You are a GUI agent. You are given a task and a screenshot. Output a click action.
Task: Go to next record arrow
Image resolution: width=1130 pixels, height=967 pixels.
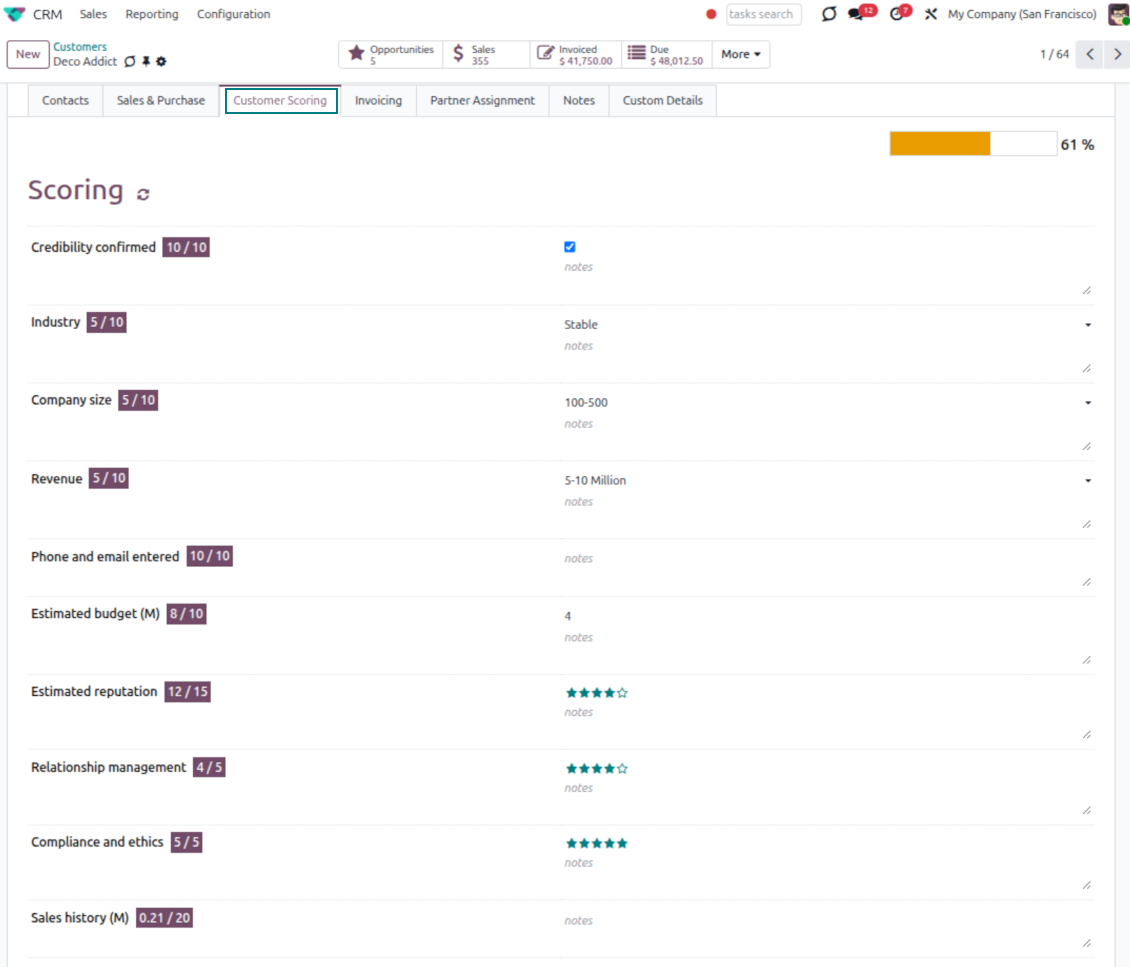[1117, 54]
